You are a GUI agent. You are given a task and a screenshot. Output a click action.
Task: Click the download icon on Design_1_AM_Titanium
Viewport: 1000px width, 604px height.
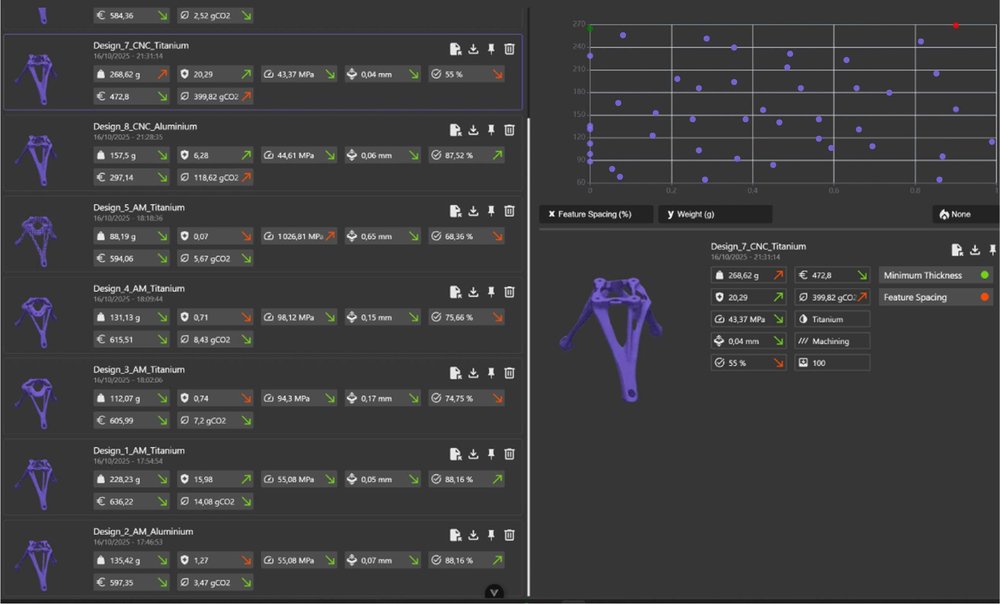[473, 453]
